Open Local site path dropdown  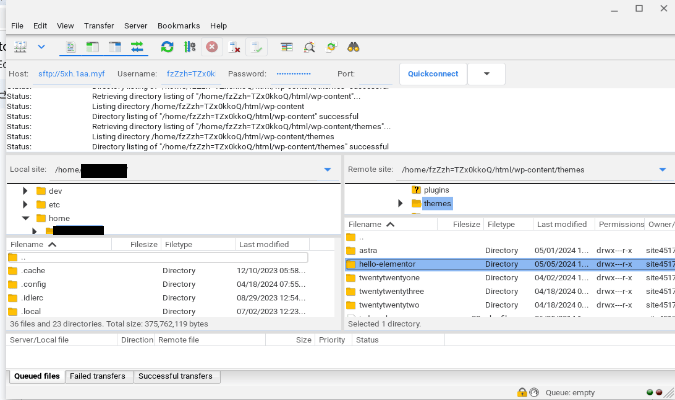click(328, 170)
